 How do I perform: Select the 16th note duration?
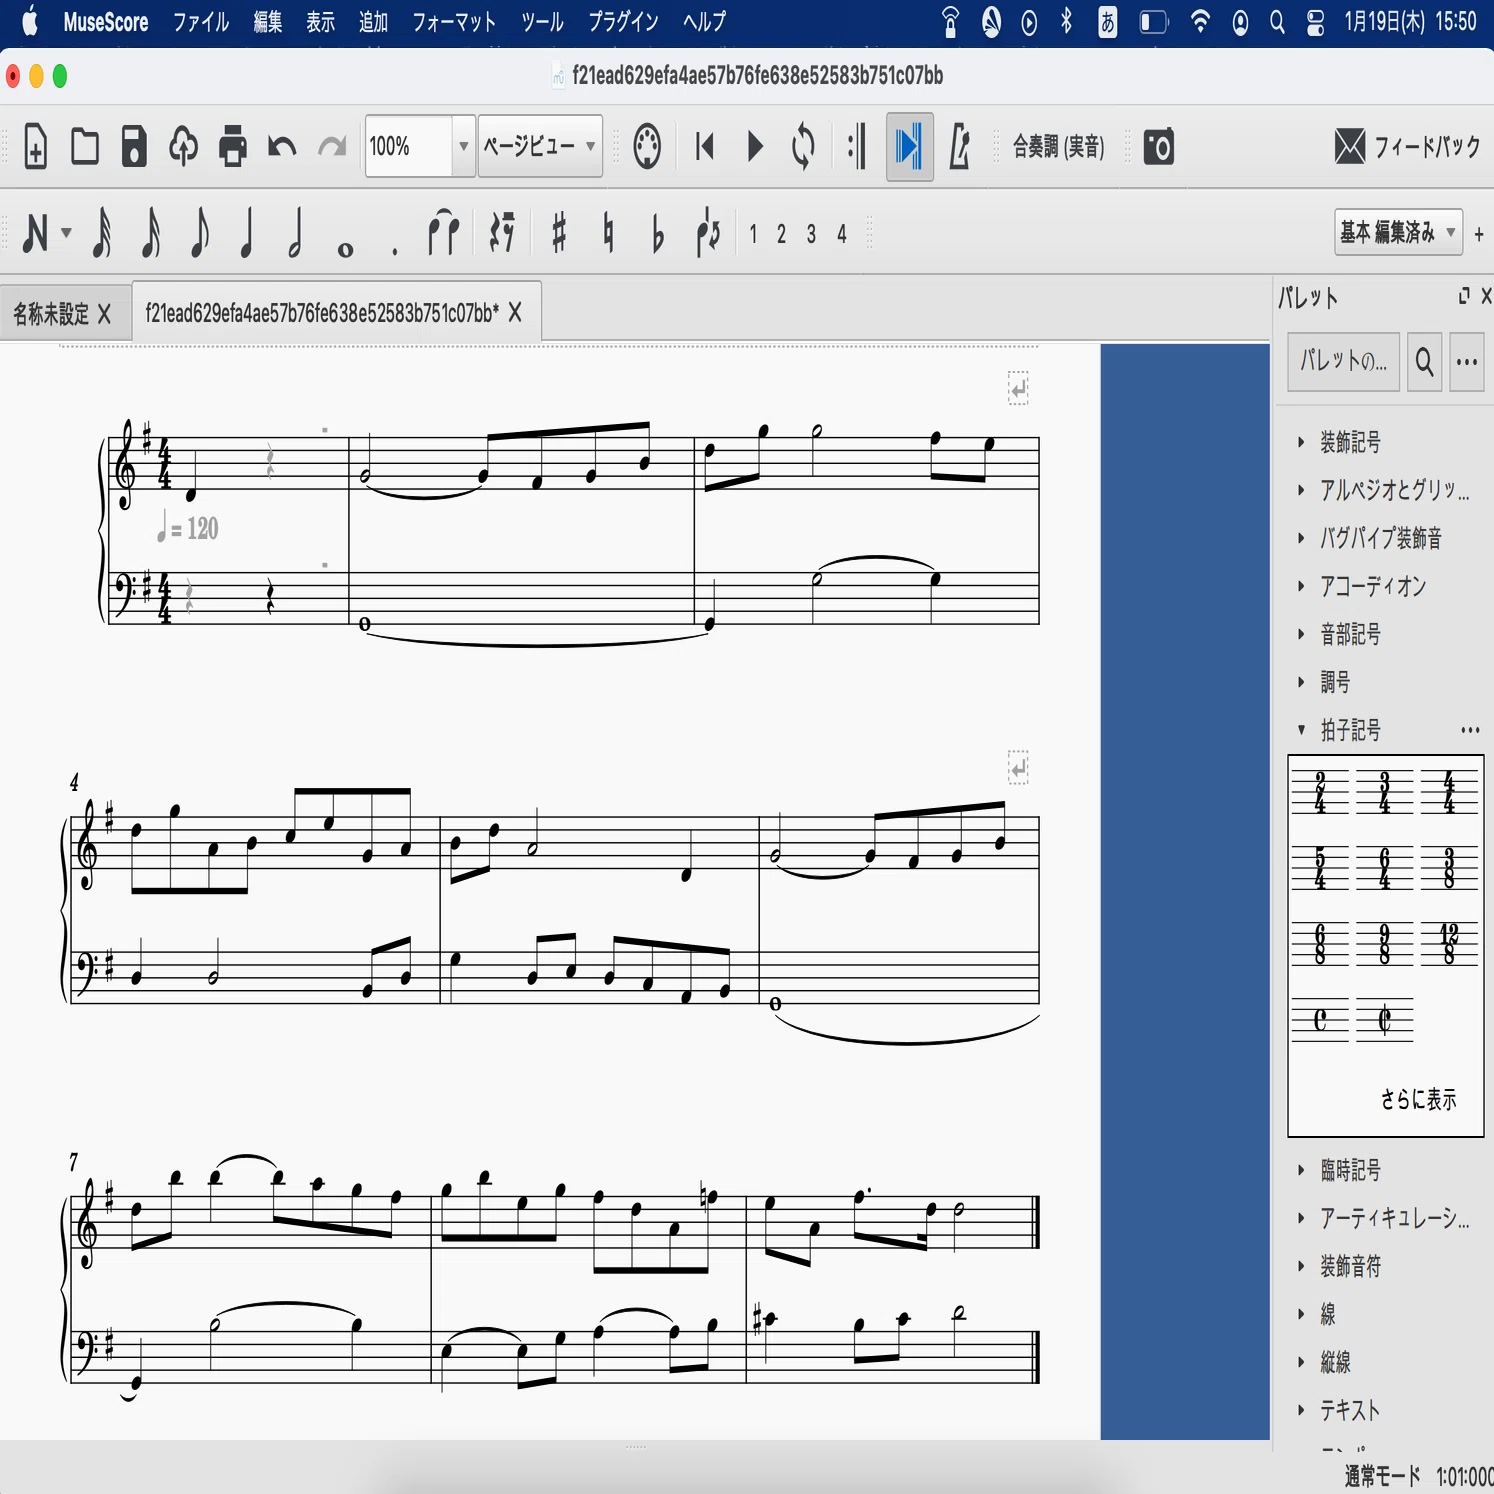tap(150, 233)
